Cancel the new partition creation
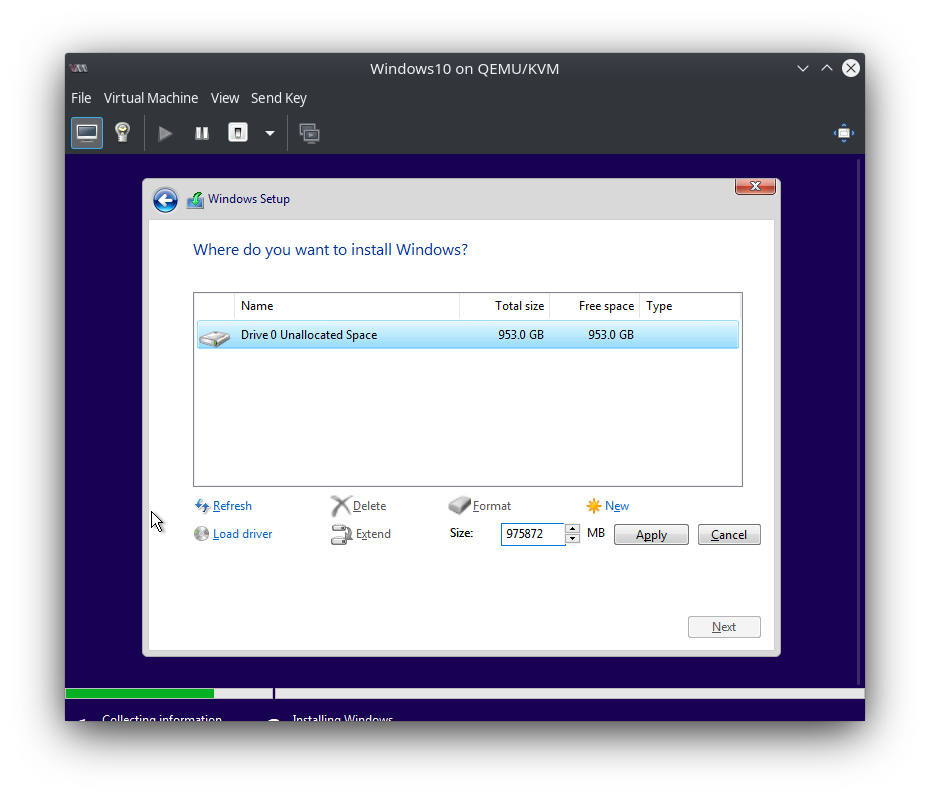The image size is (930, 798). (729, 535)
